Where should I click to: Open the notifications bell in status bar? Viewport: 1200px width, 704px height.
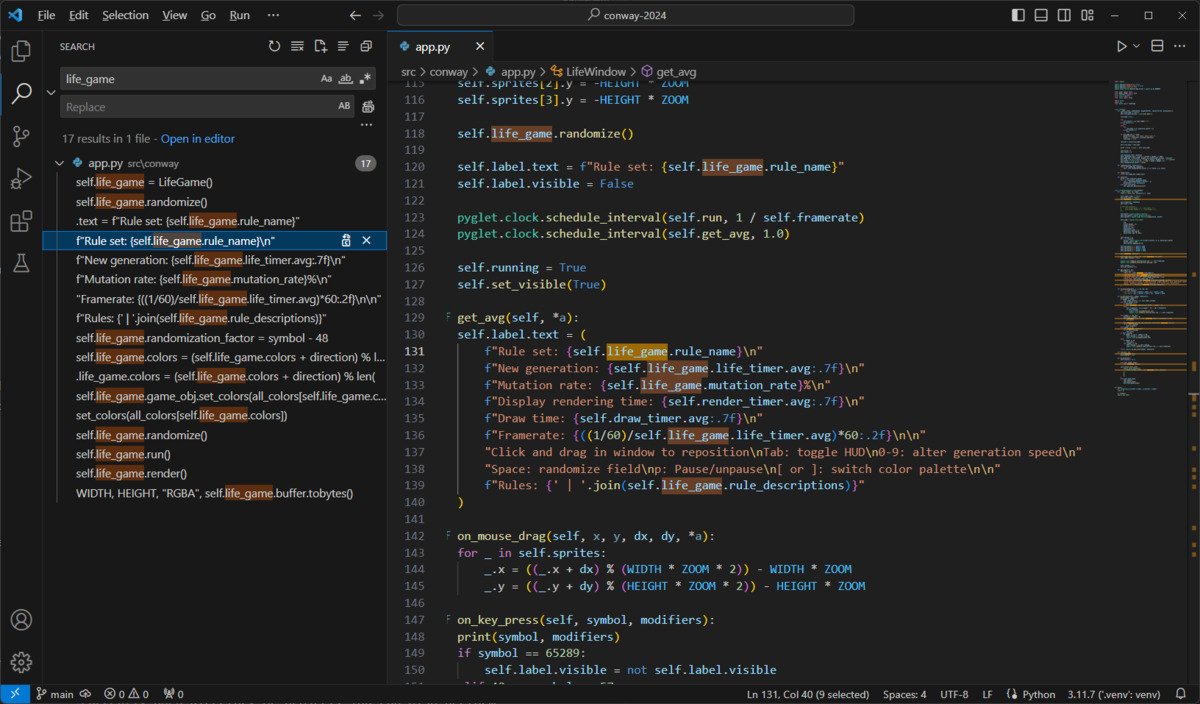(1182, 693)
